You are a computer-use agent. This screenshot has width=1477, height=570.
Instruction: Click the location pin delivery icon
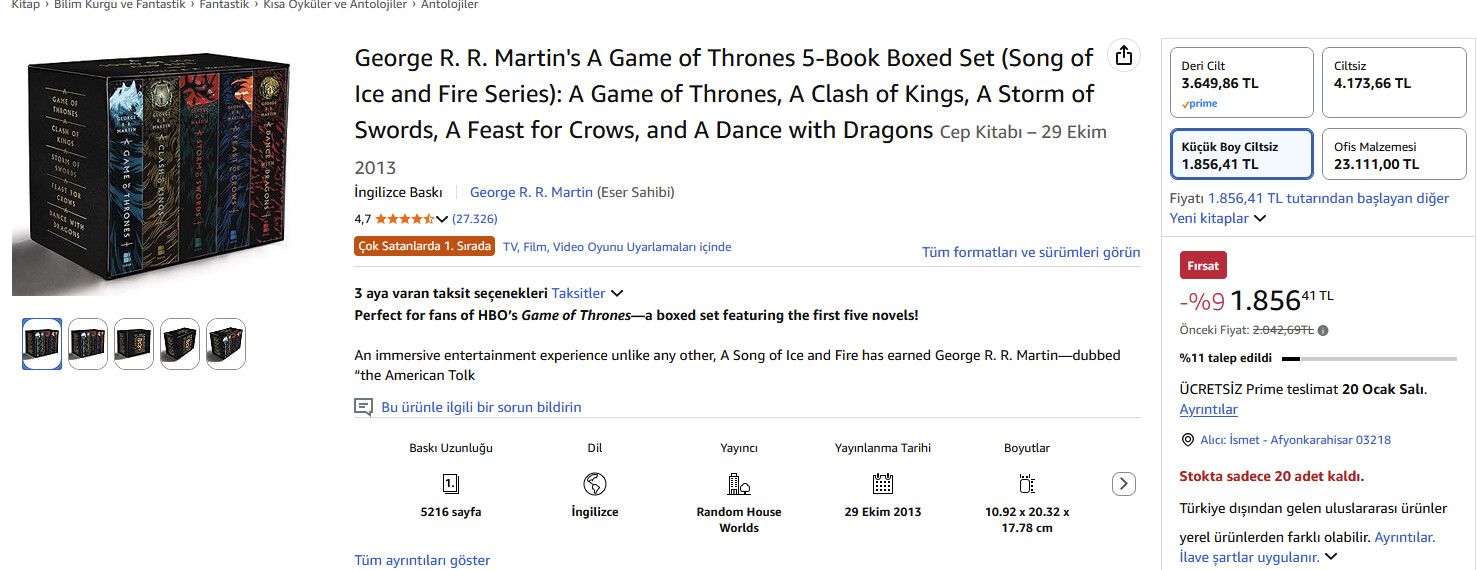1187,440
